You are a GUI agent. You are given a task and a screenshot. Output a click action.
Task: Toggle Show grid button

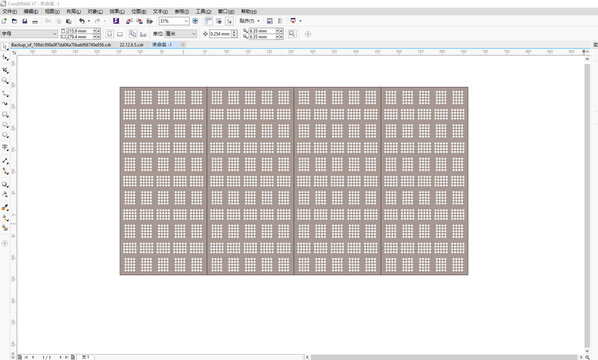(219, 21)
